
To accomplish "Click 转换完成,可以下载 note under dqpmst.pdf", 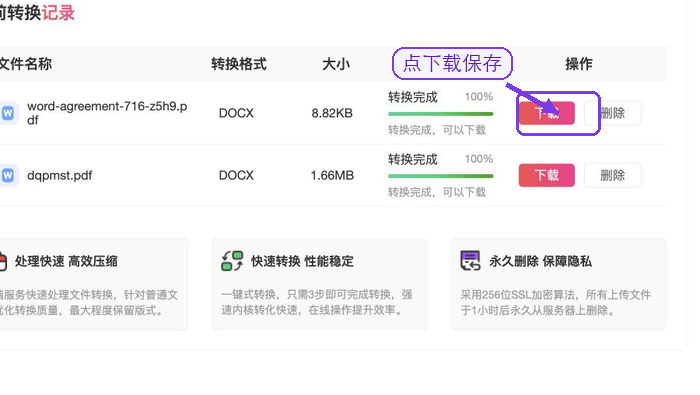I will (437, 192).
